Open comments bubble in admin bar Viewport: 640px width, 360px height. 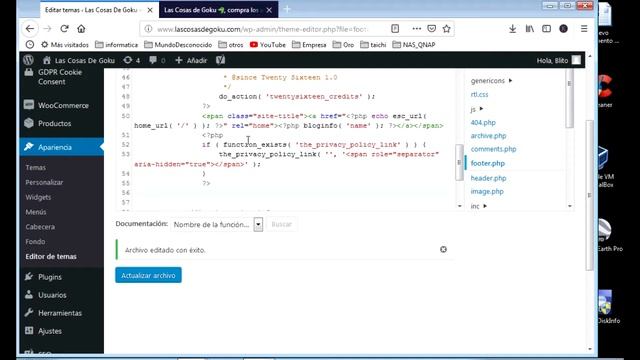click(x=157, y=60)
